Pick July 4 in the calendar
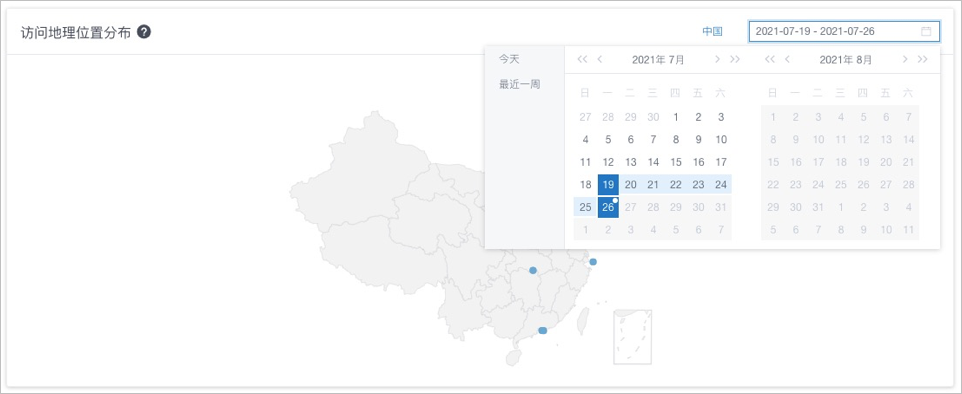Screen dimensions: 962x394 tap(585, 139)
